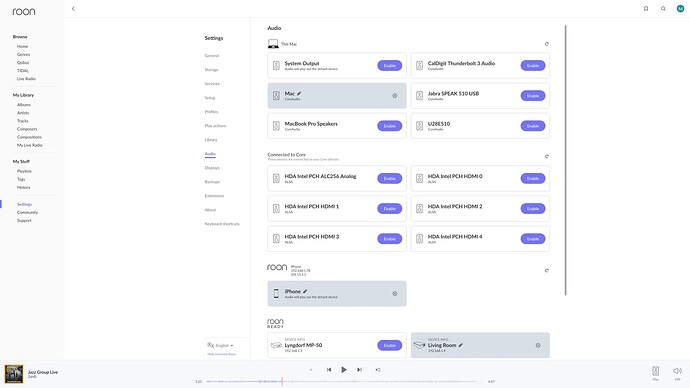Skip to next track
Image resolution: width=690 pixels, height=388 pixels.
pos(359,370)
